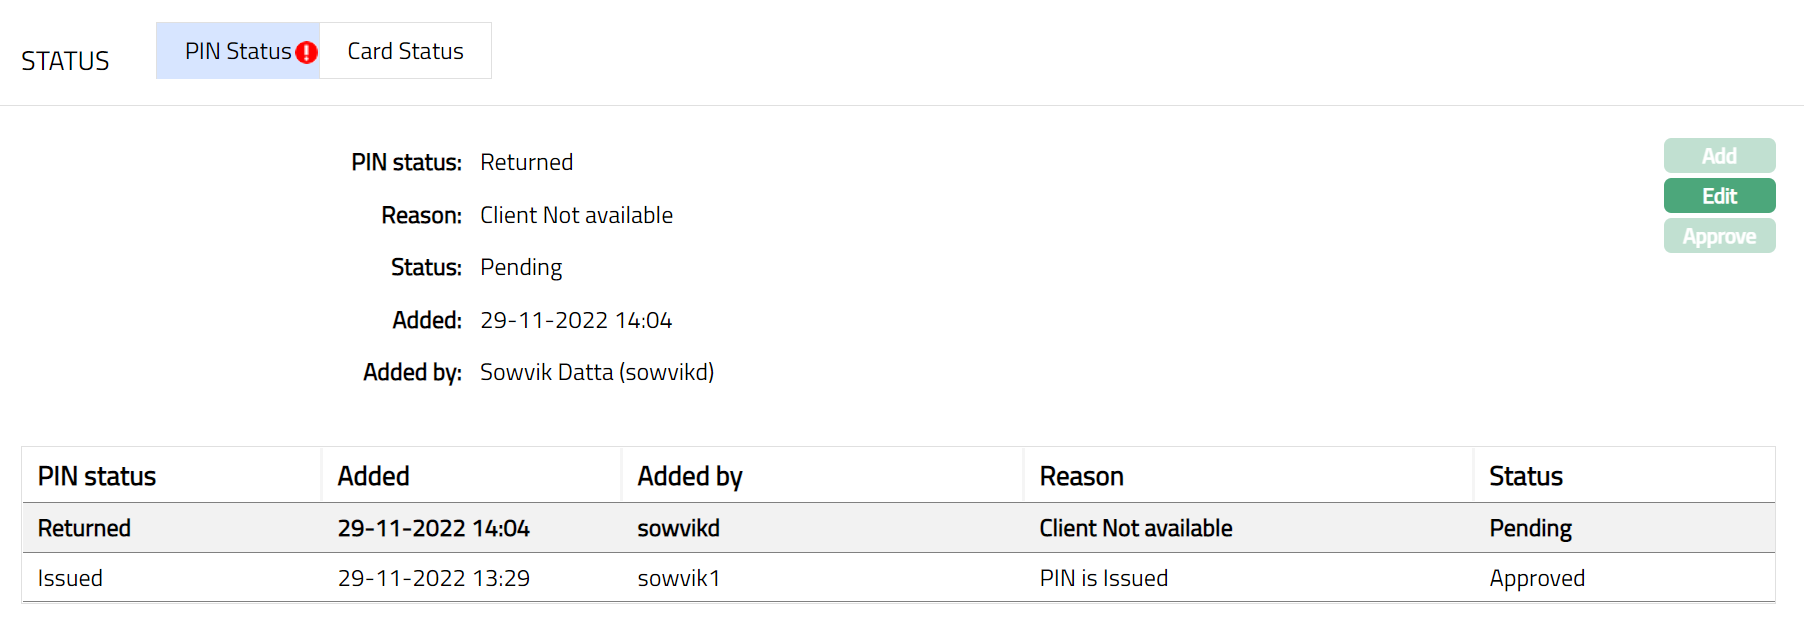Click the red alert icon on PIN Status
Screen dimensions: 1804x617
306,53
